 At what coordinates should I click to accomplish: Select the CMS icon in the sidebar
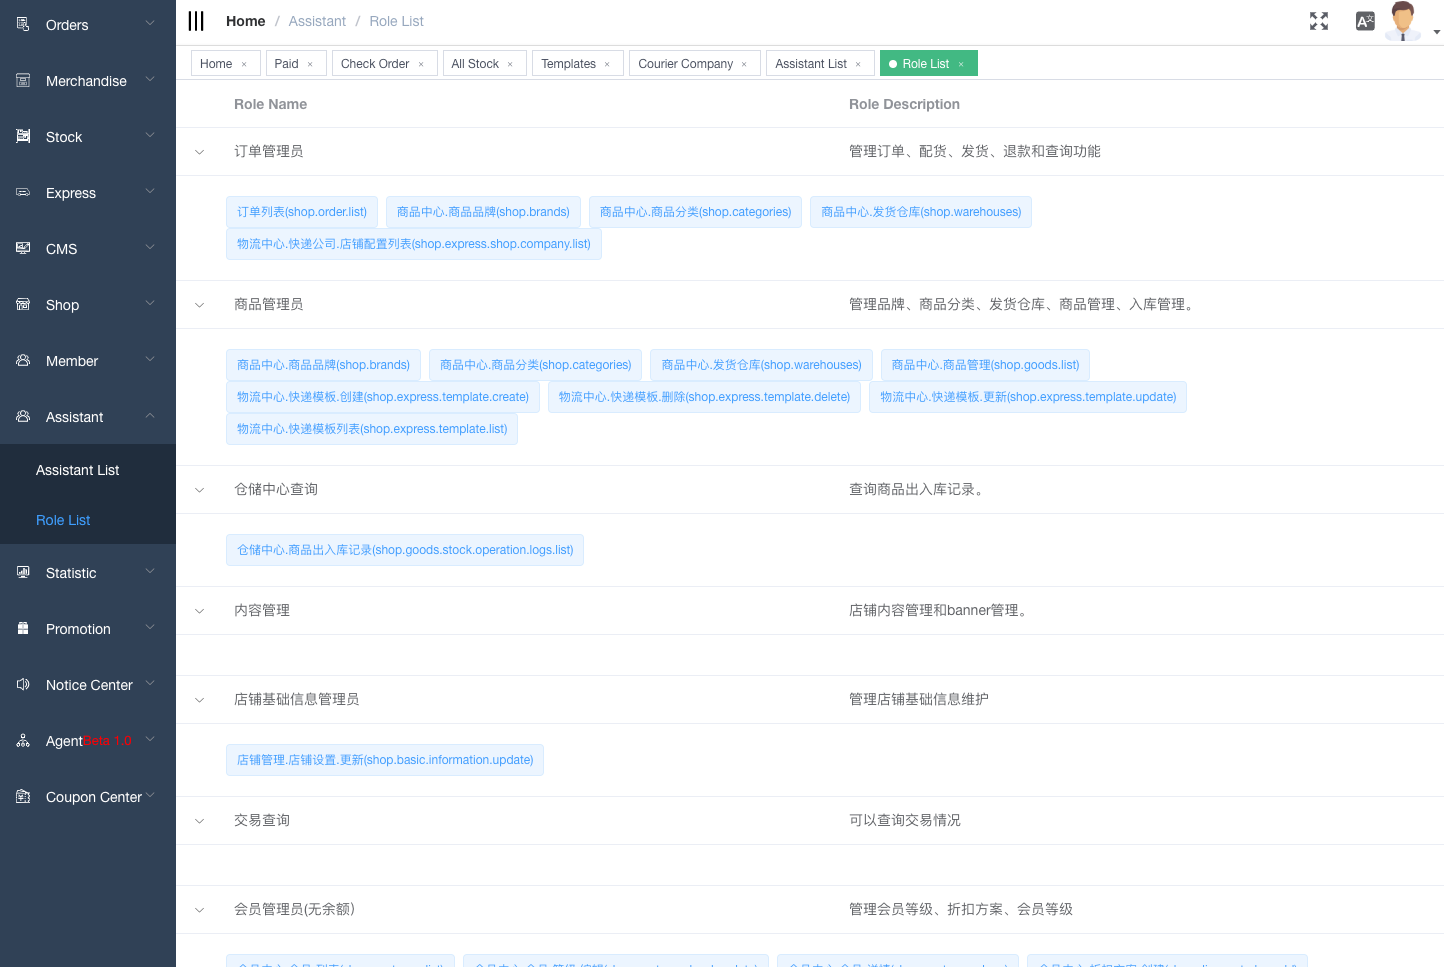coord(22,248)
